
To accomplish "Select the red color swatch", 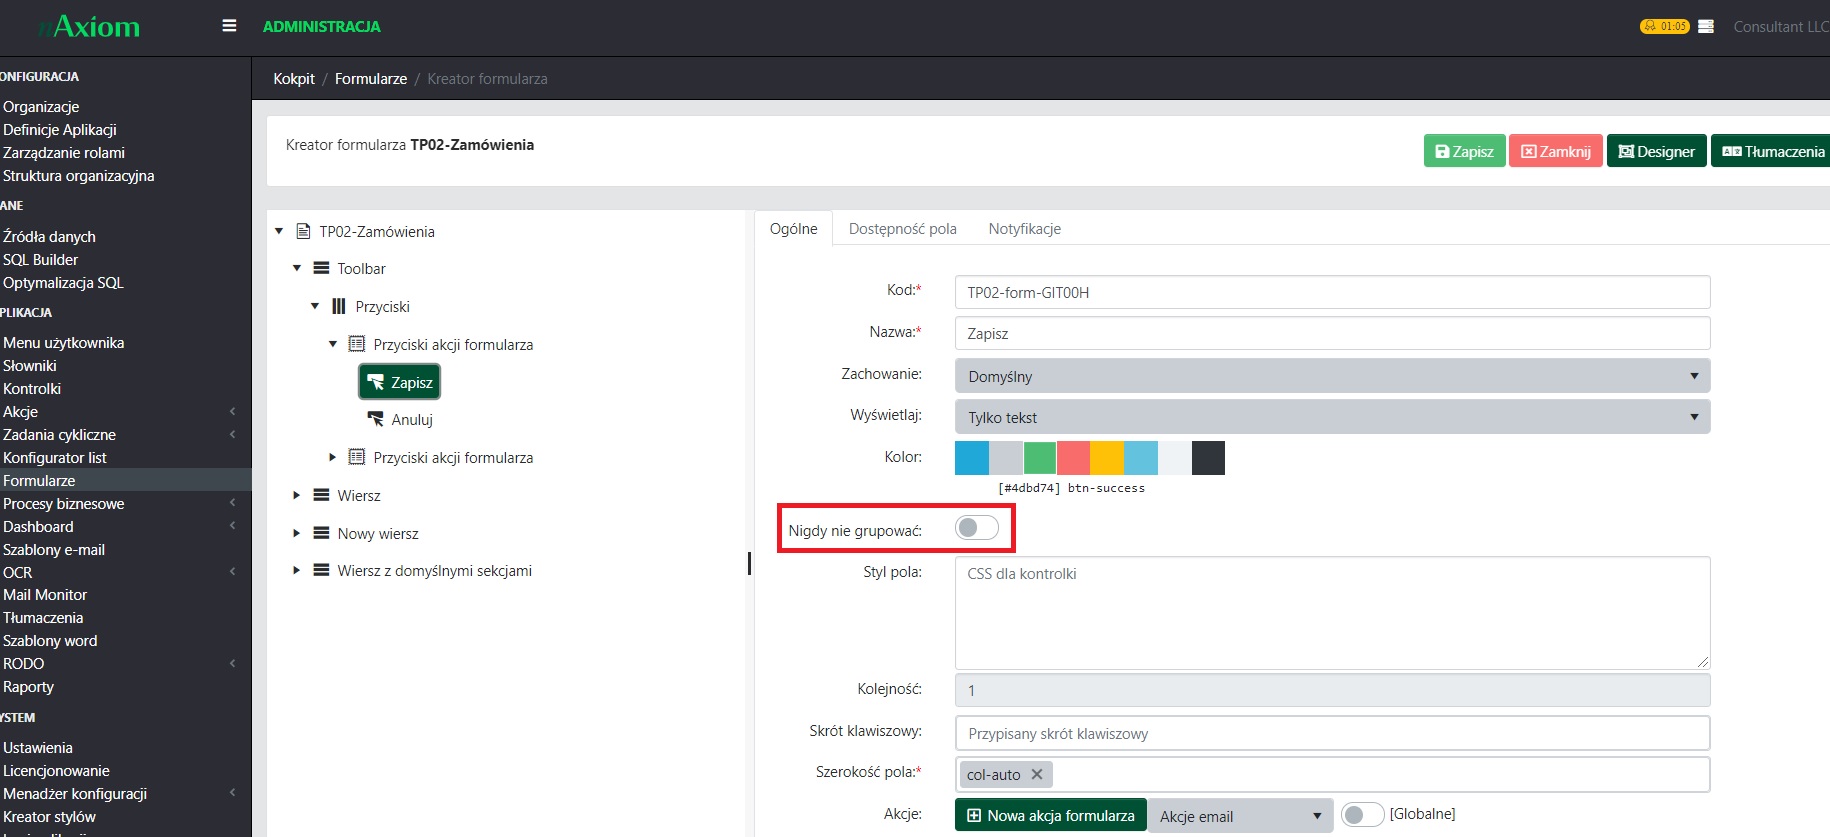I will click(1074, 458).
